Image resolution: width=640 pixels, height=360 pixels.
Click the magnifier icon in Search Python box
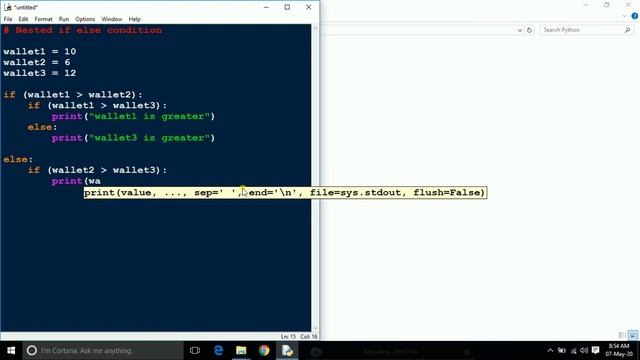tap(627, 30)
